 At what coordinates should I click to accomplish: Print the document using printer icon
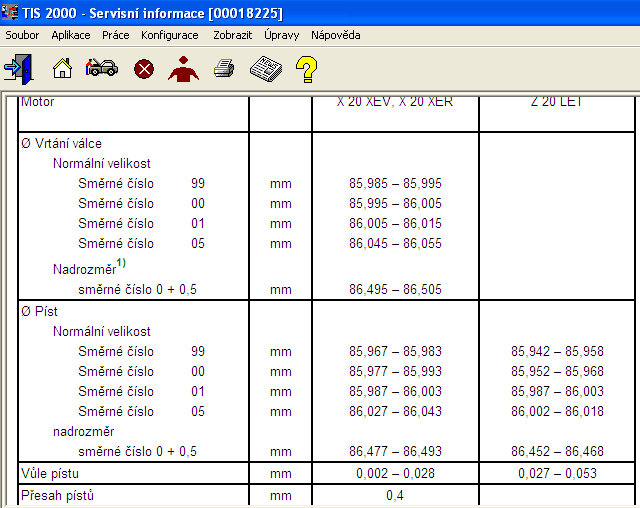coord(225,69)
